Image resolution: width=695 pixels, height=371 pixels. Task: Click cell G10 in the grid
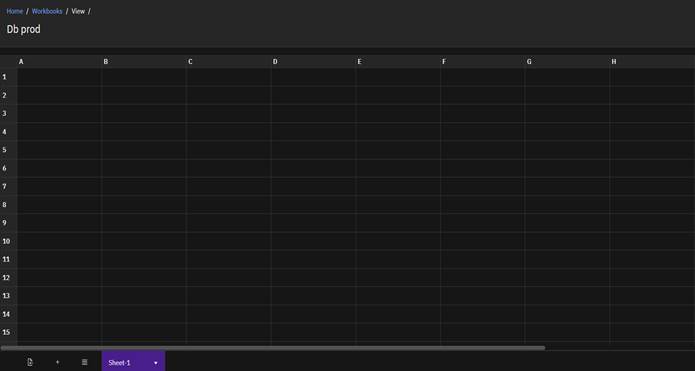567,241
